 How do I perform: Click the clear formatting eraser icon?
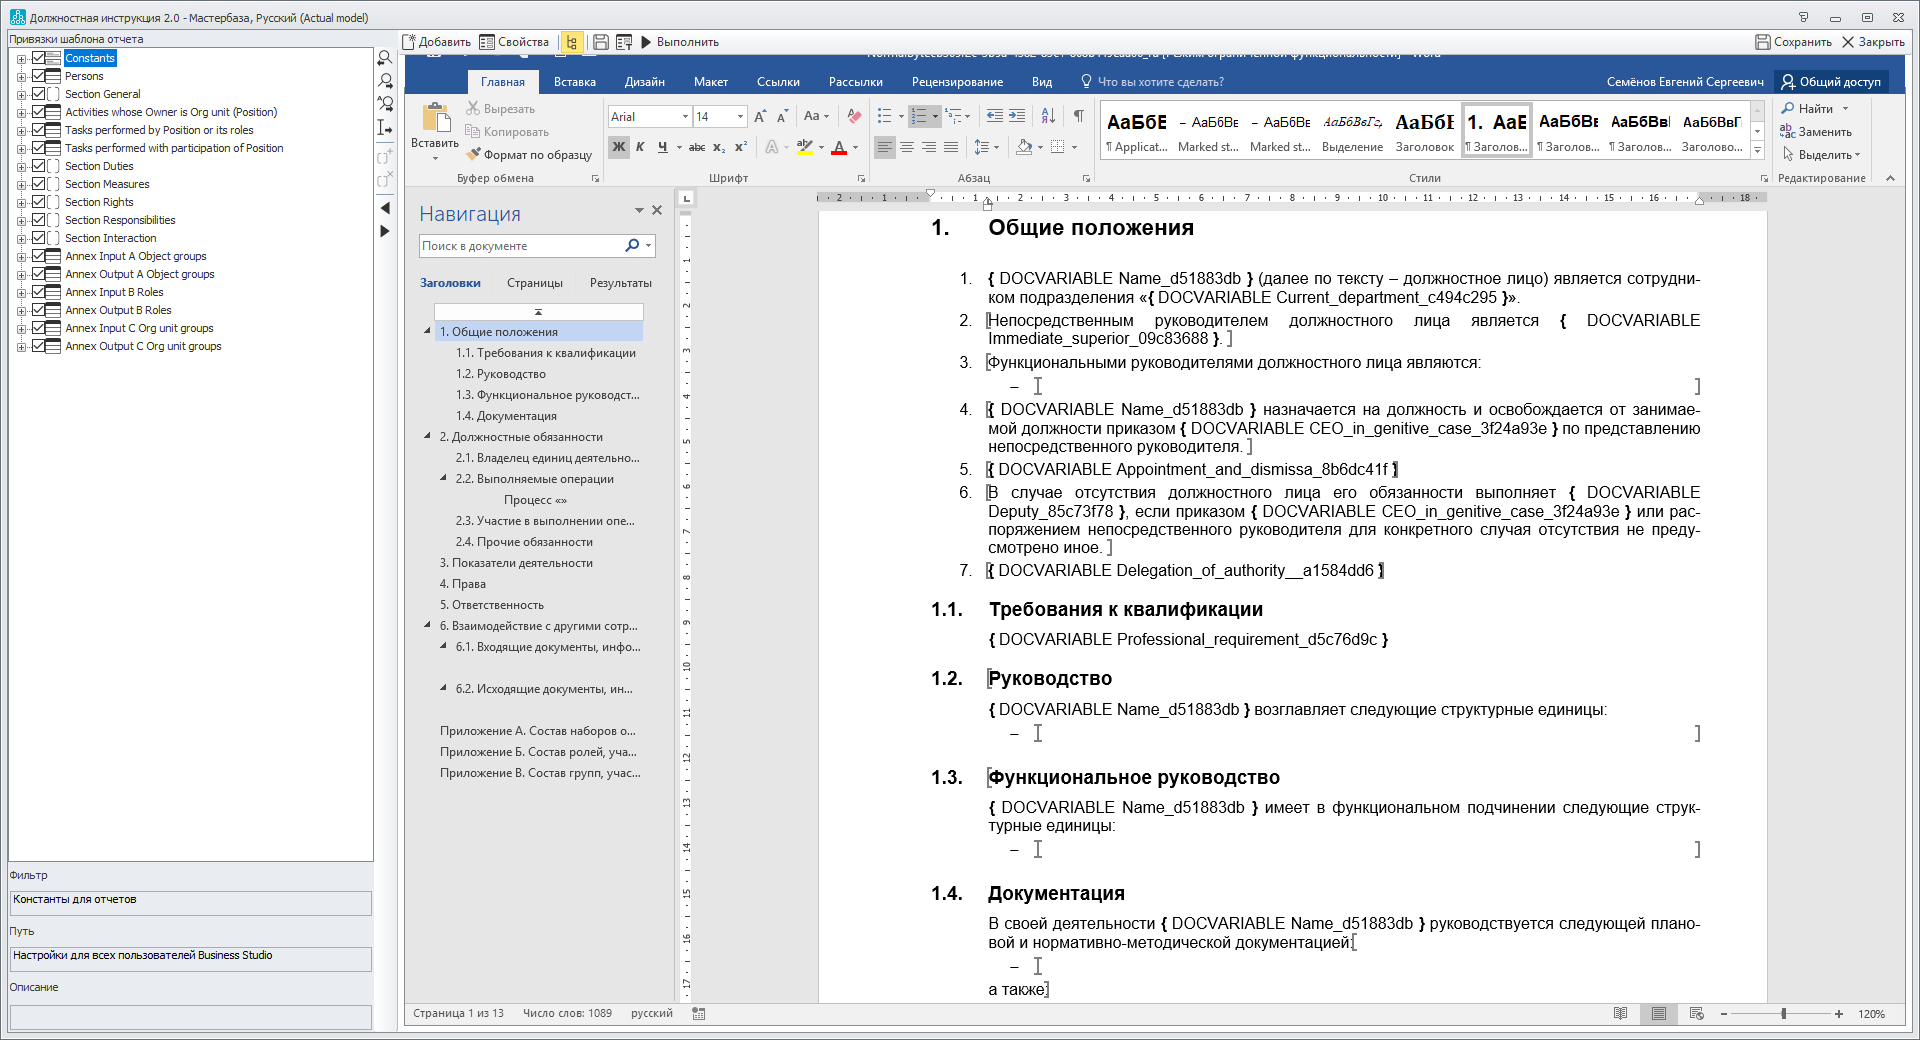854,116
